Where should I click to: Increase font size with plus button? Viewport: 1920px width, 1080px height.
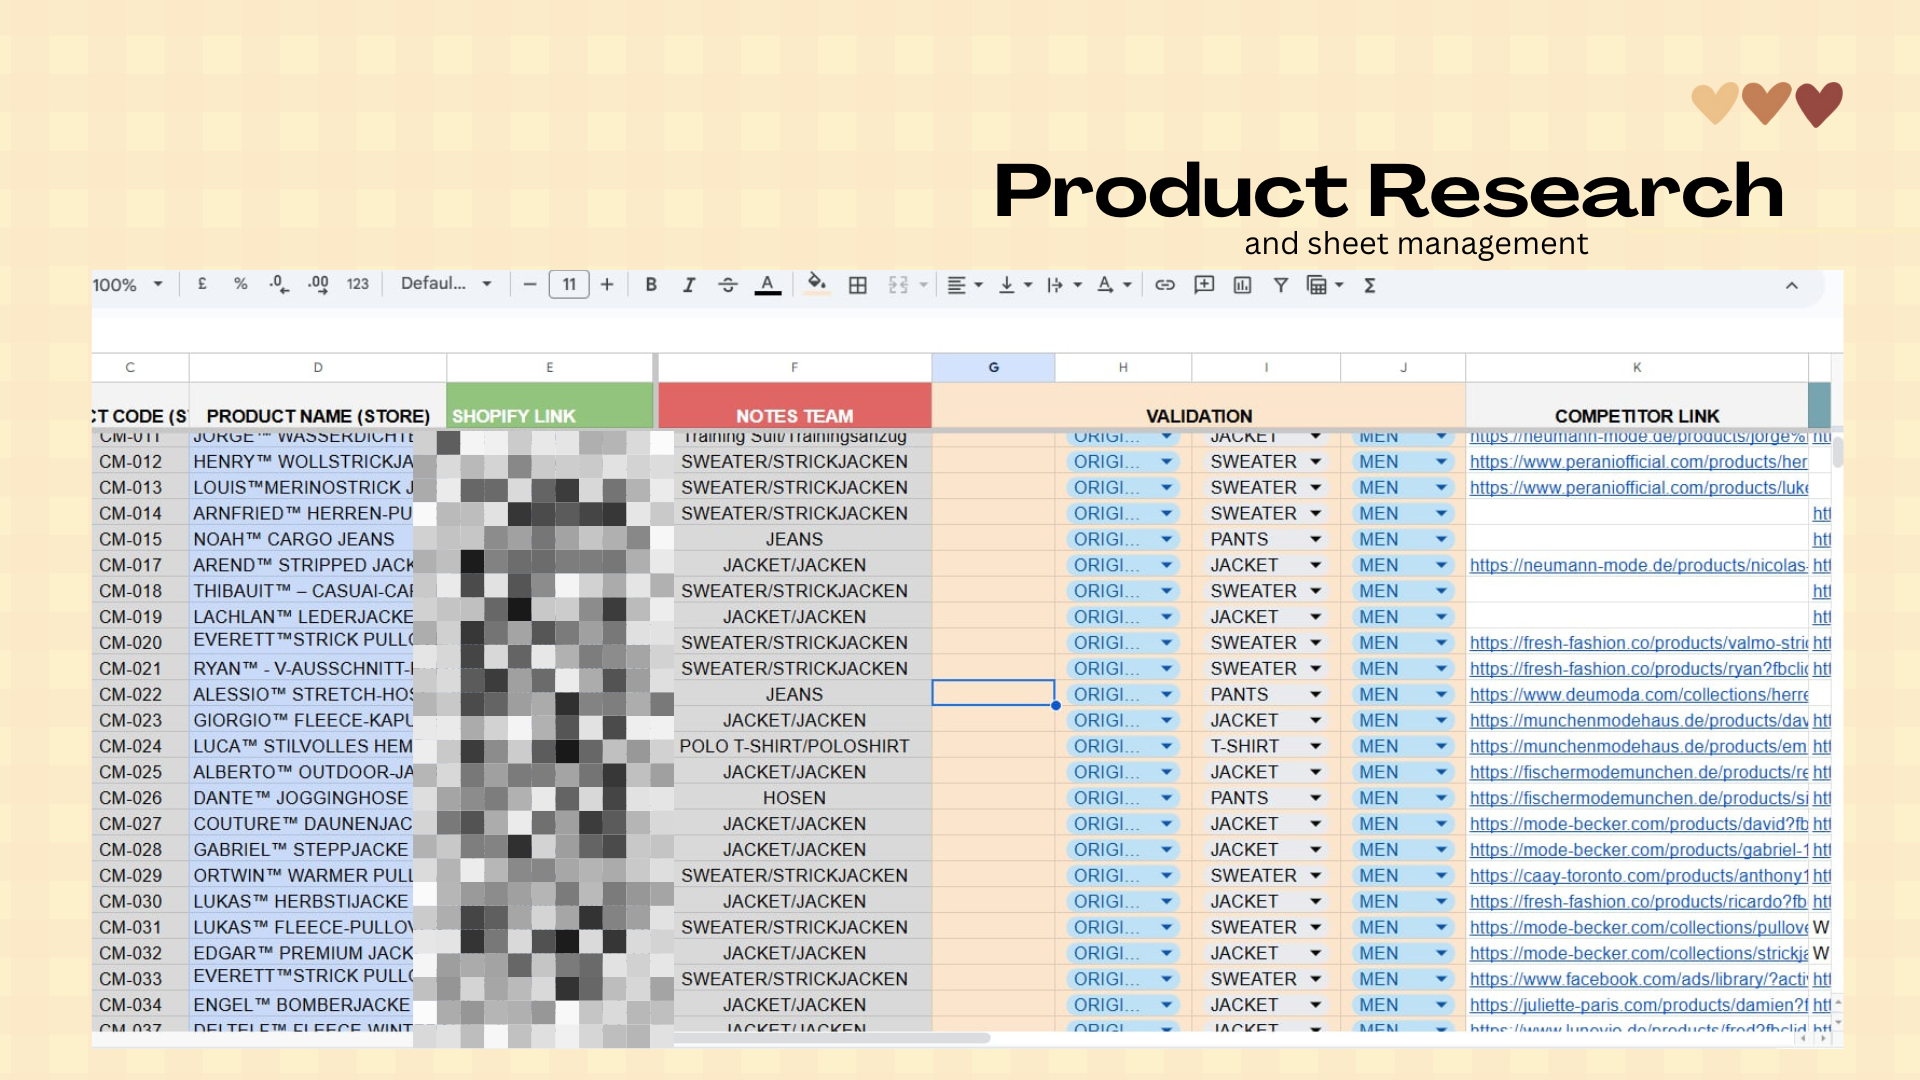coord(607,285)
